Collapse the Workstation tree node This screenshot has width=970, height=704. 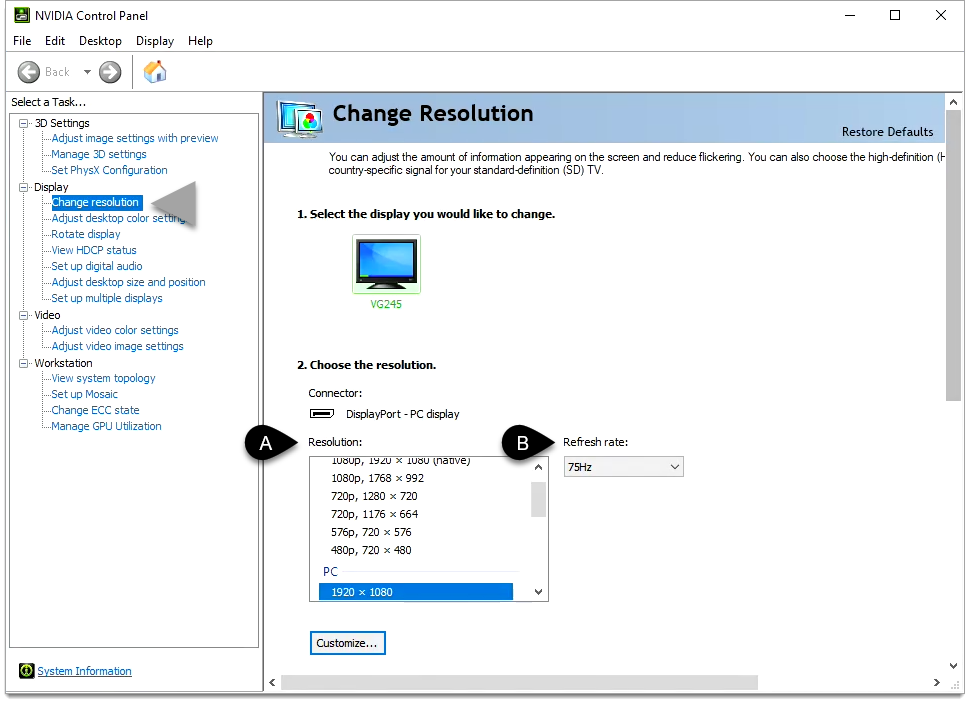(x=23, y=362)
